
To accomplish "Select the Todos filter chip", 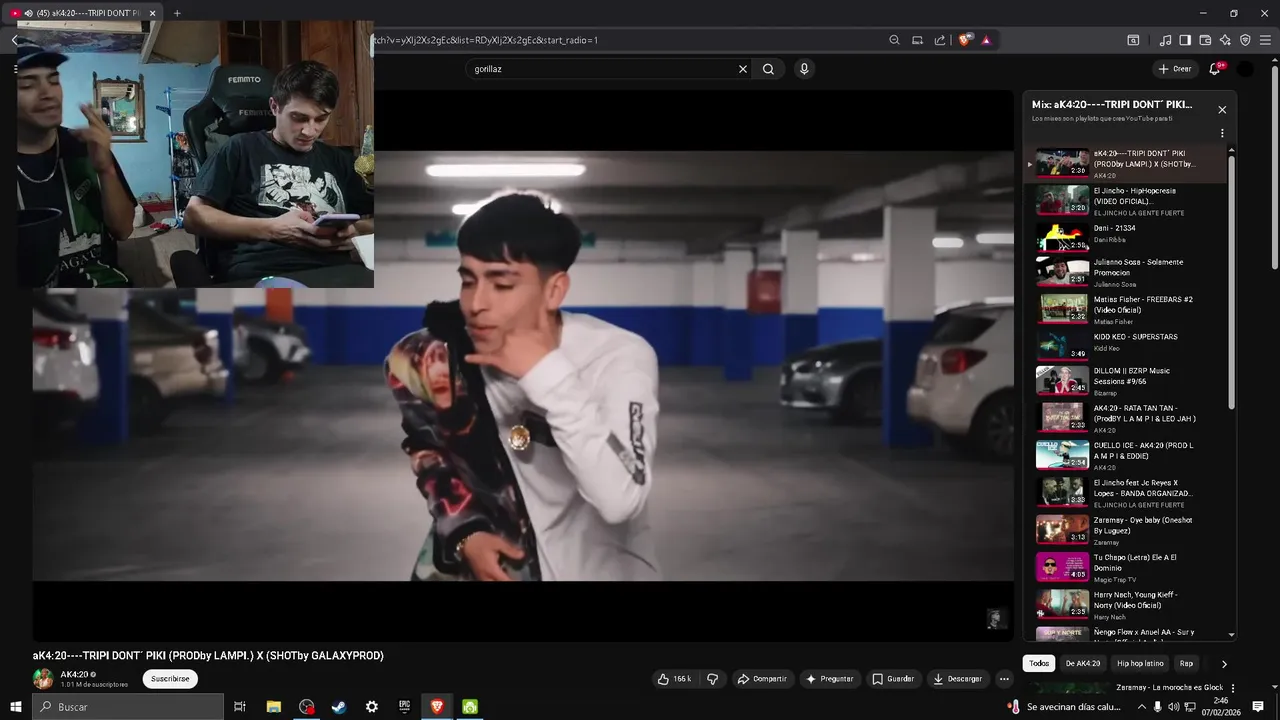I will 1039,663.
